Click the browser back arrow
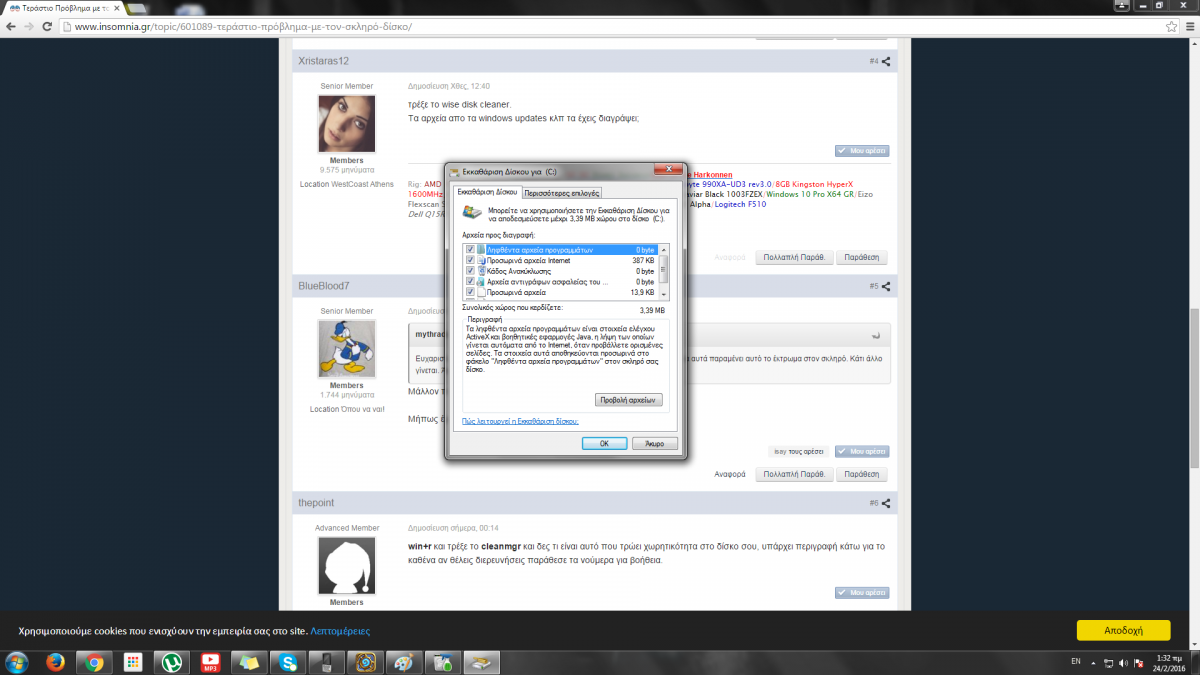 point(10,26)
